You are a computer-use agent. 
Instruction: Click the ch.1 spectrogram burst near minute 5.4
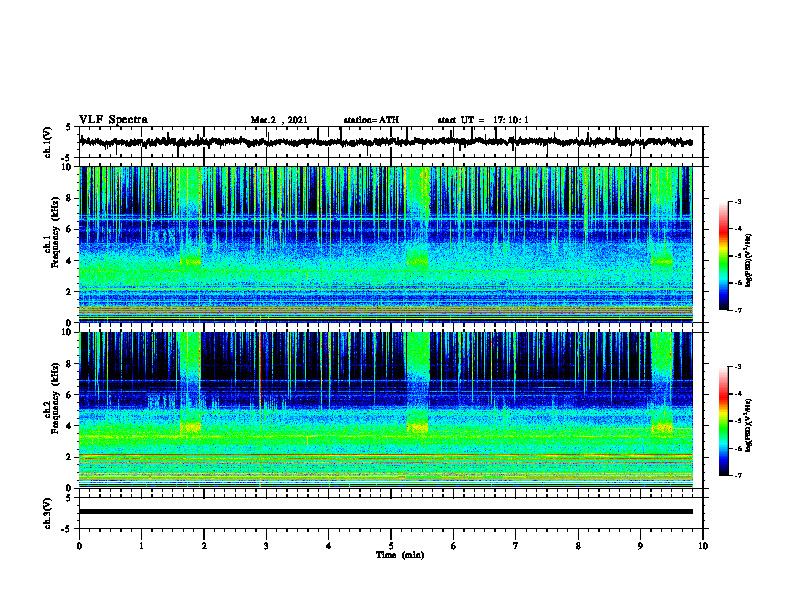pyautogui.click(x=418, y=217)
